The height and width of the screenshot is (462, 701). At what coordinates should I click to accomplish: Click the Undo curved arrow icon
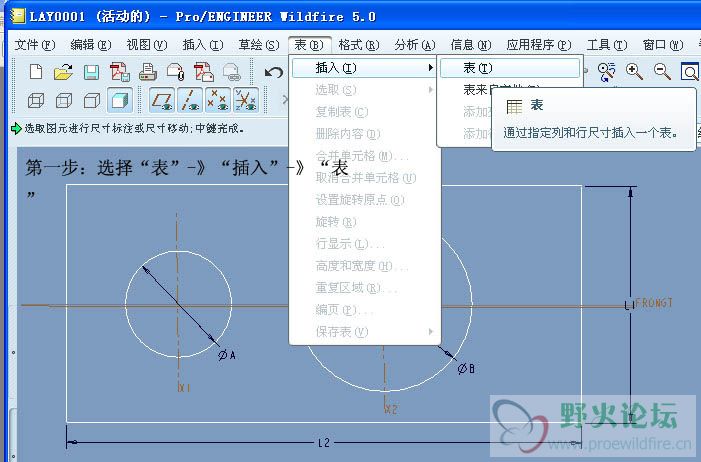click(274, 72)
